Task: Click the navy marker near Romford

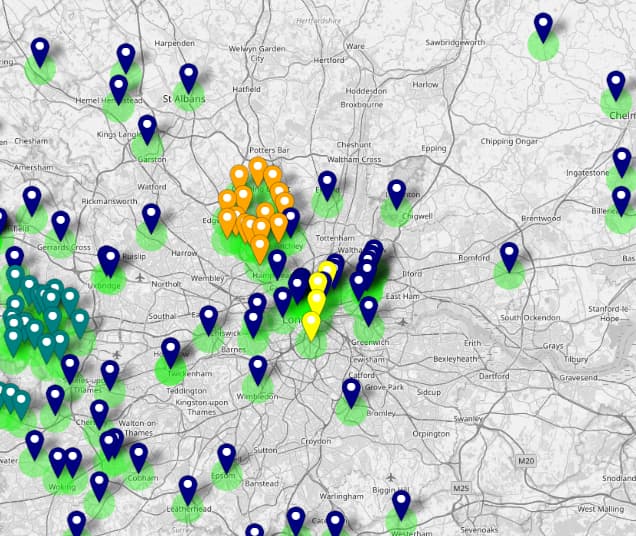Action: (x=509, y=256)
